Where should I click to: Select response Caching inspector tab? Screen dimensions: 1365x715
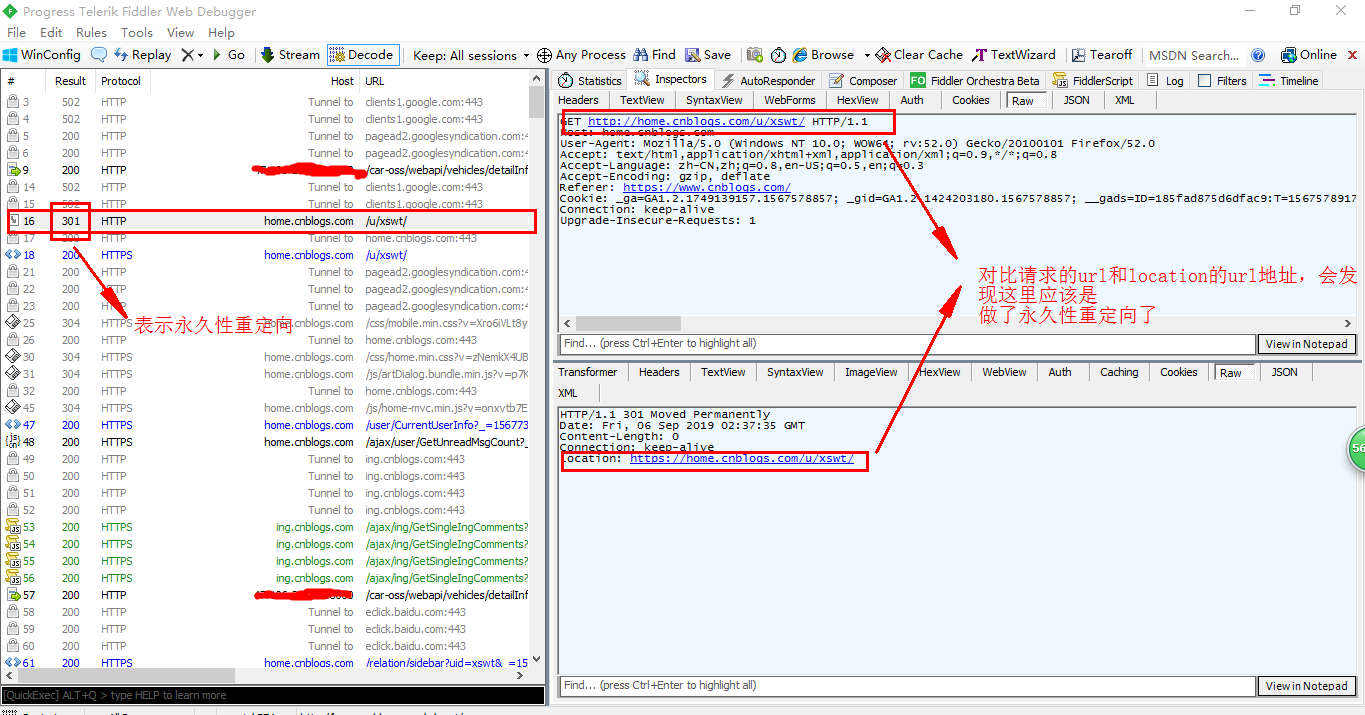(1119, 372)
